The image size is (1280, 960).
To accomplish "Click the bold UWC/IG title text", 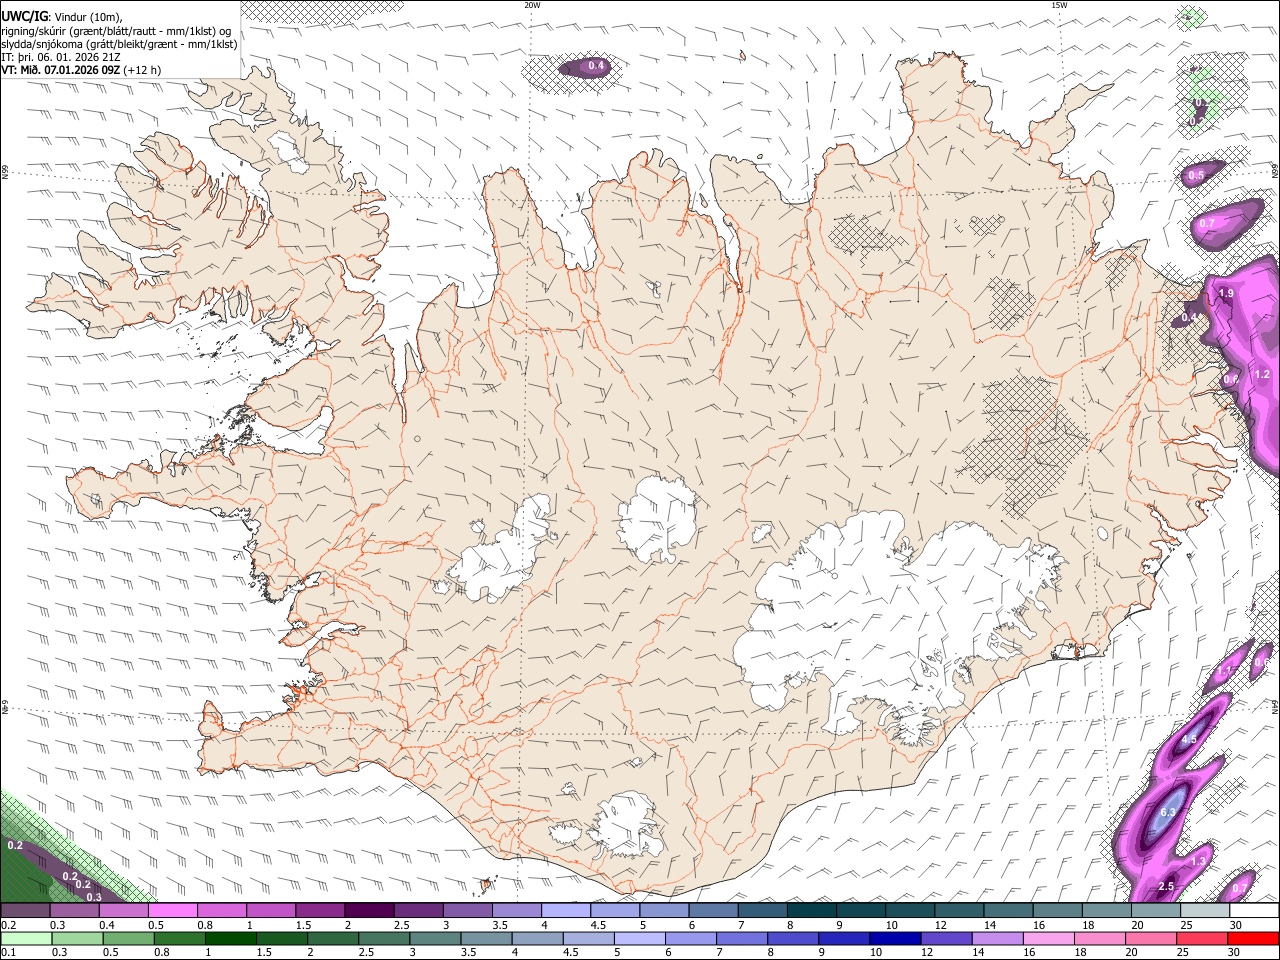I will click(24, 15).
